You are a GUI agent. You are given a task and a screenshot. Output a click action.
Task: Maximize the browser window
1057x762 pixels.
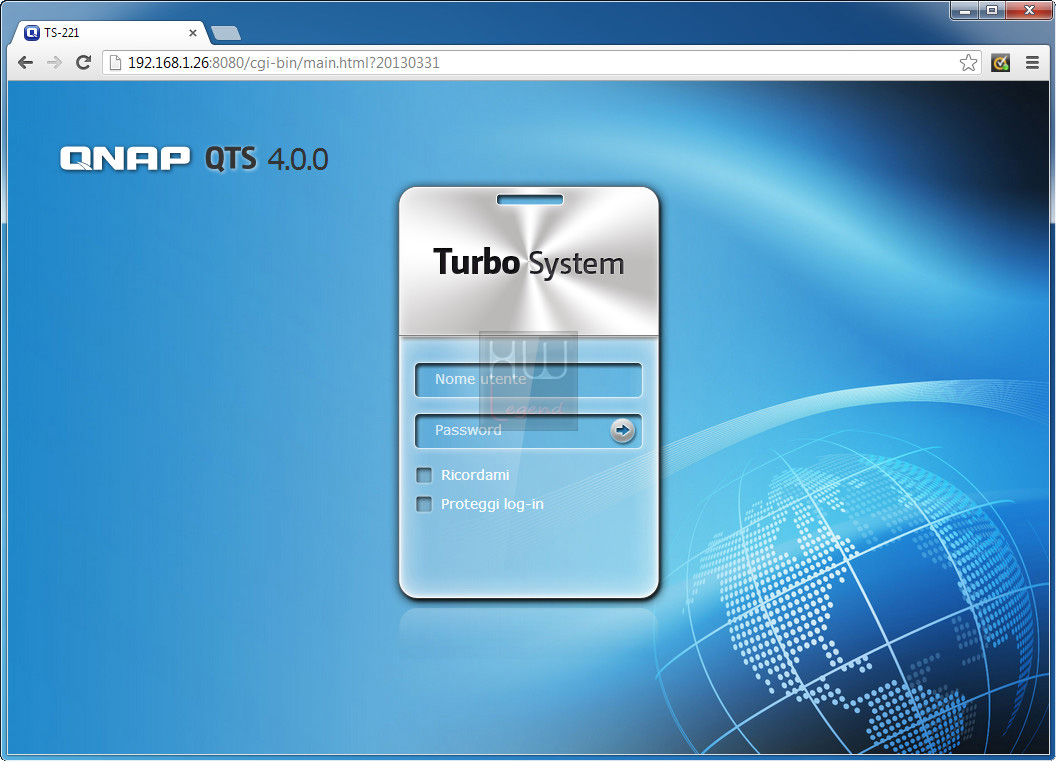point(992,9)
